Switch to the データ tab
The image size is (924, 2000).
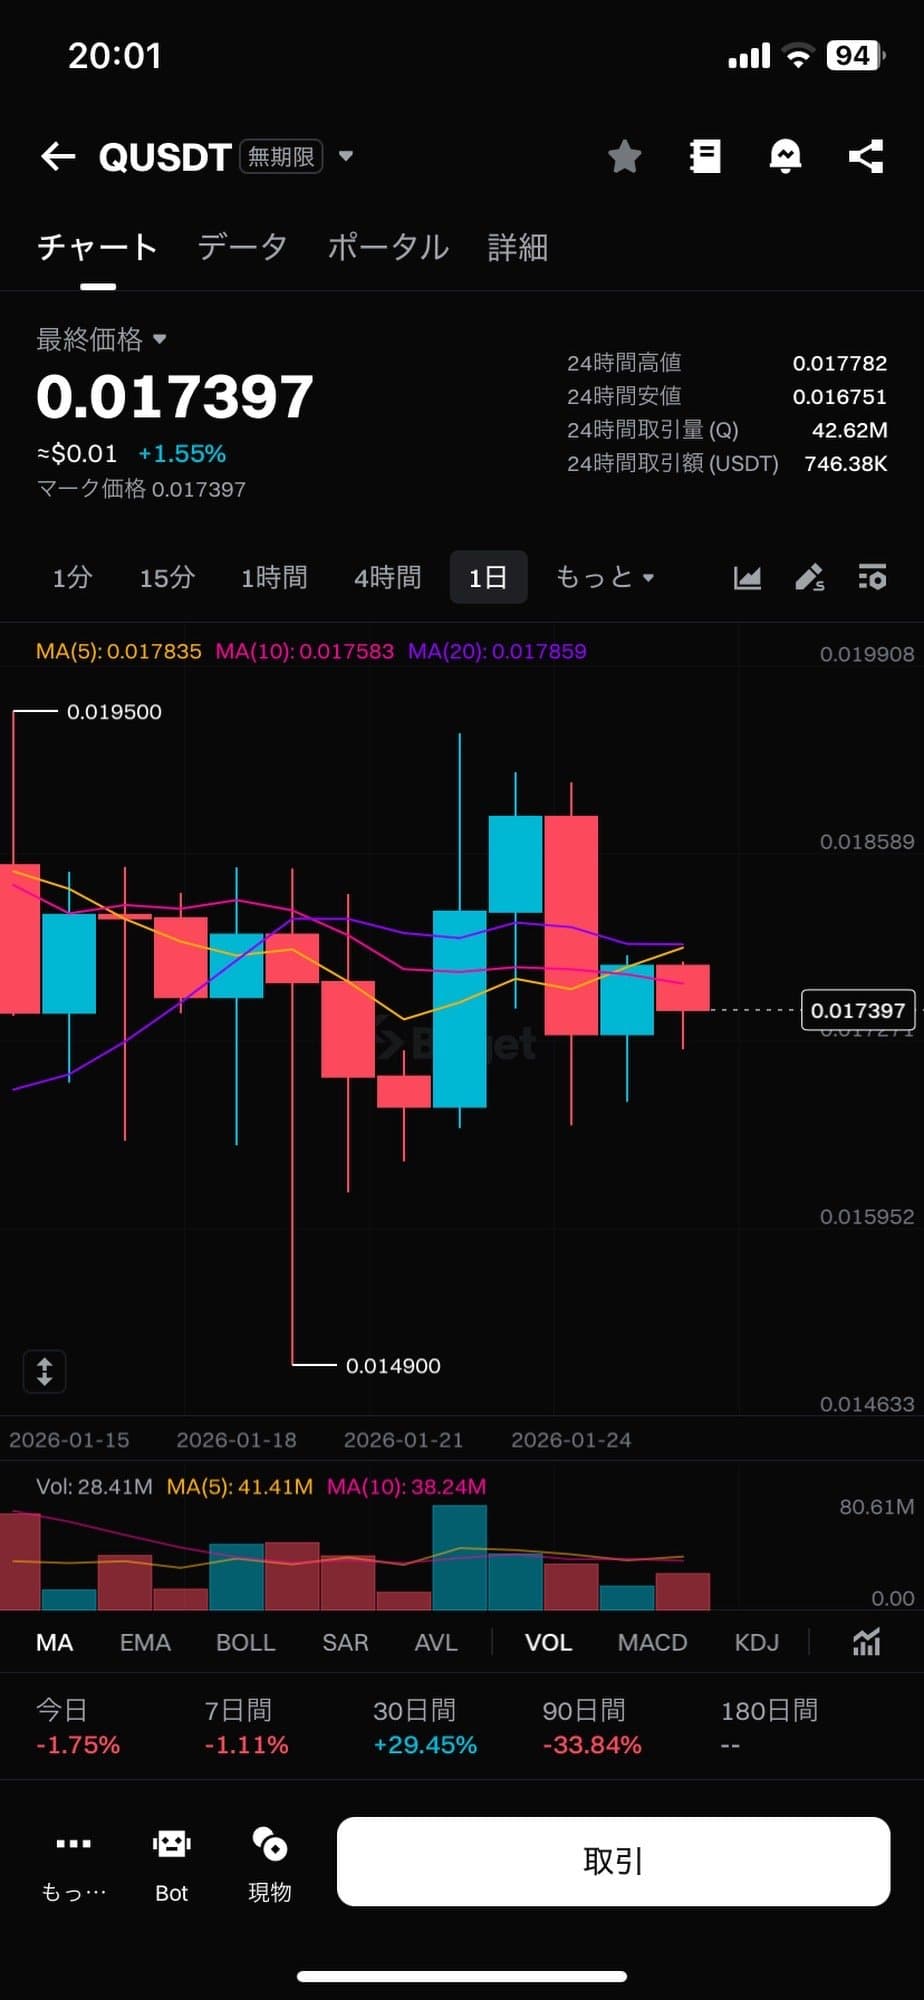click(x=242, y=247)
